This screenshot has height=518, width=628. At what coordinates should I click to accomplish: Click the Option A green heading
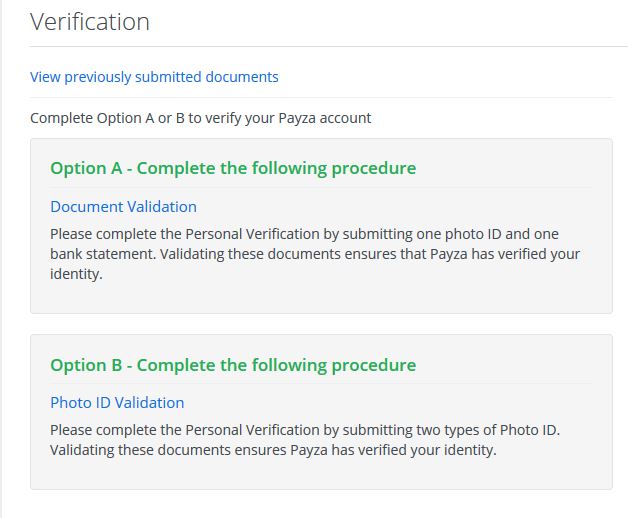[x=233, y=168]
